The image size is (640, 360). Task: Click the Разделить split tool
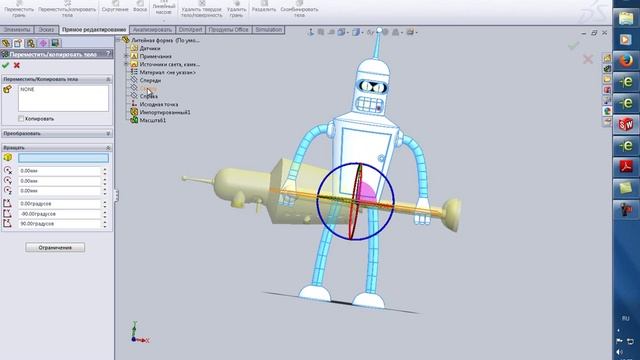tap(264, 7)
